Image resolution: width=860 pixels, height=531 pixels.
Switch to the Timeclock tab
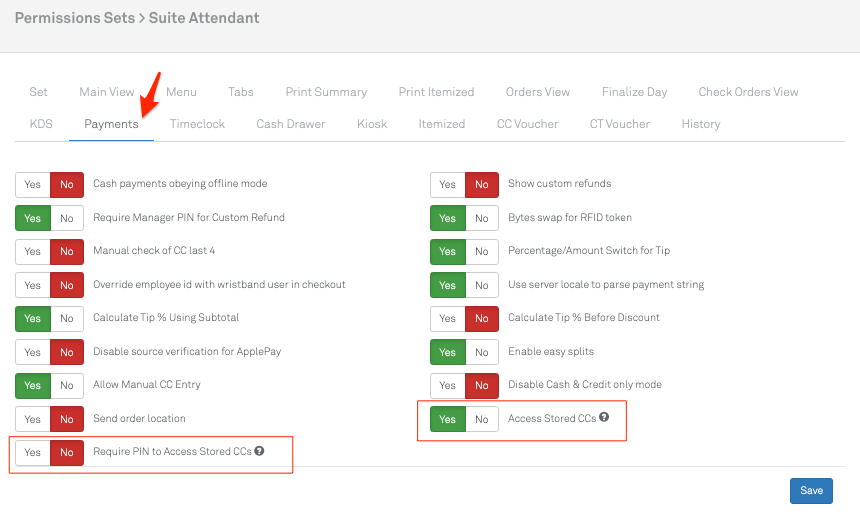(x=197, y=124)
